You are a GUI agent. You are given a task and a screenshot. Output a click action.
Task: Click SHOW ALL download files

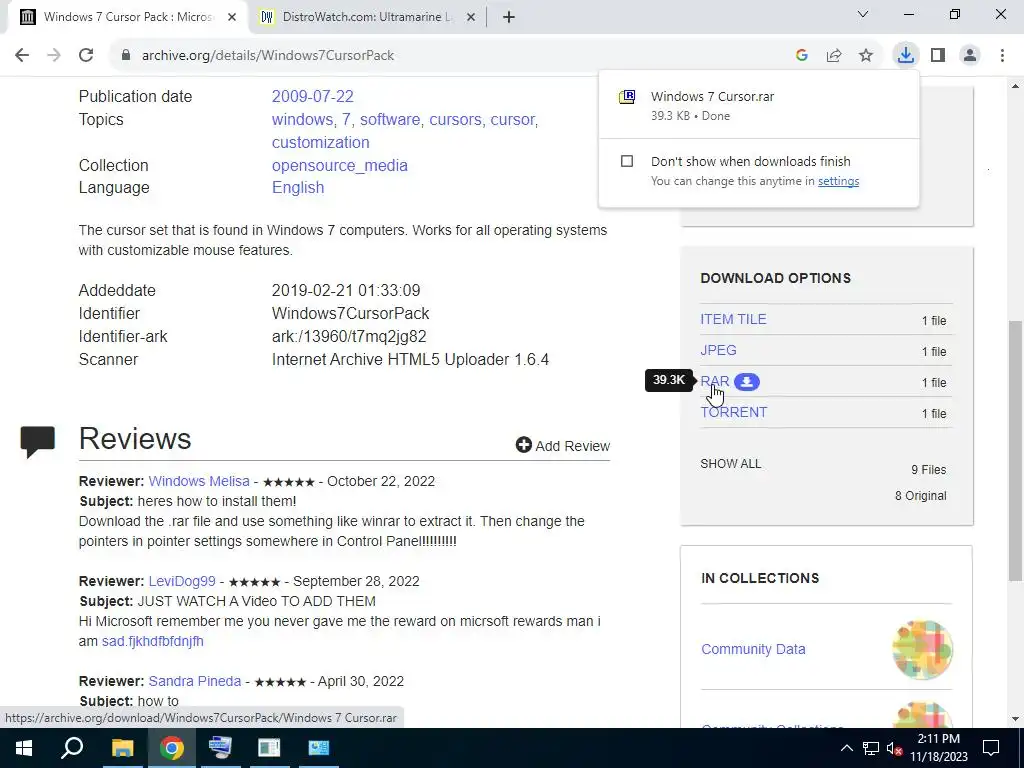731,464
